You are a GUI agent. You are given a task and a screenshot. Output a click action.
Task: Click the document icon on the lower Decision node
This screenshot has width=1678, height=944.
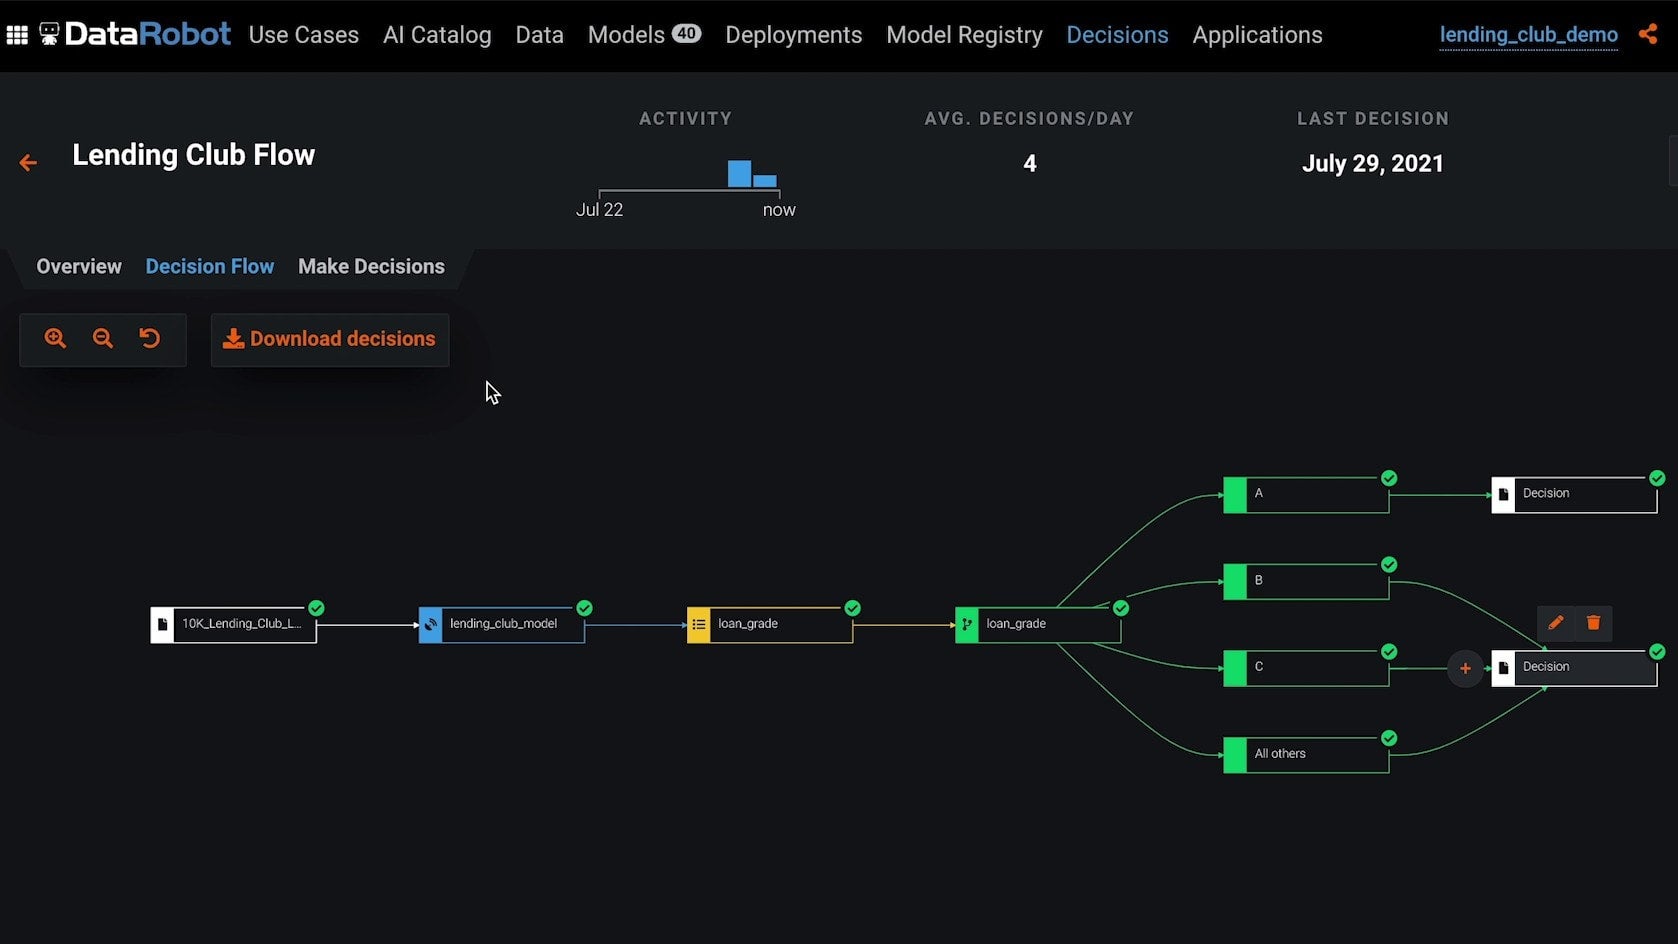[1503, 668]
